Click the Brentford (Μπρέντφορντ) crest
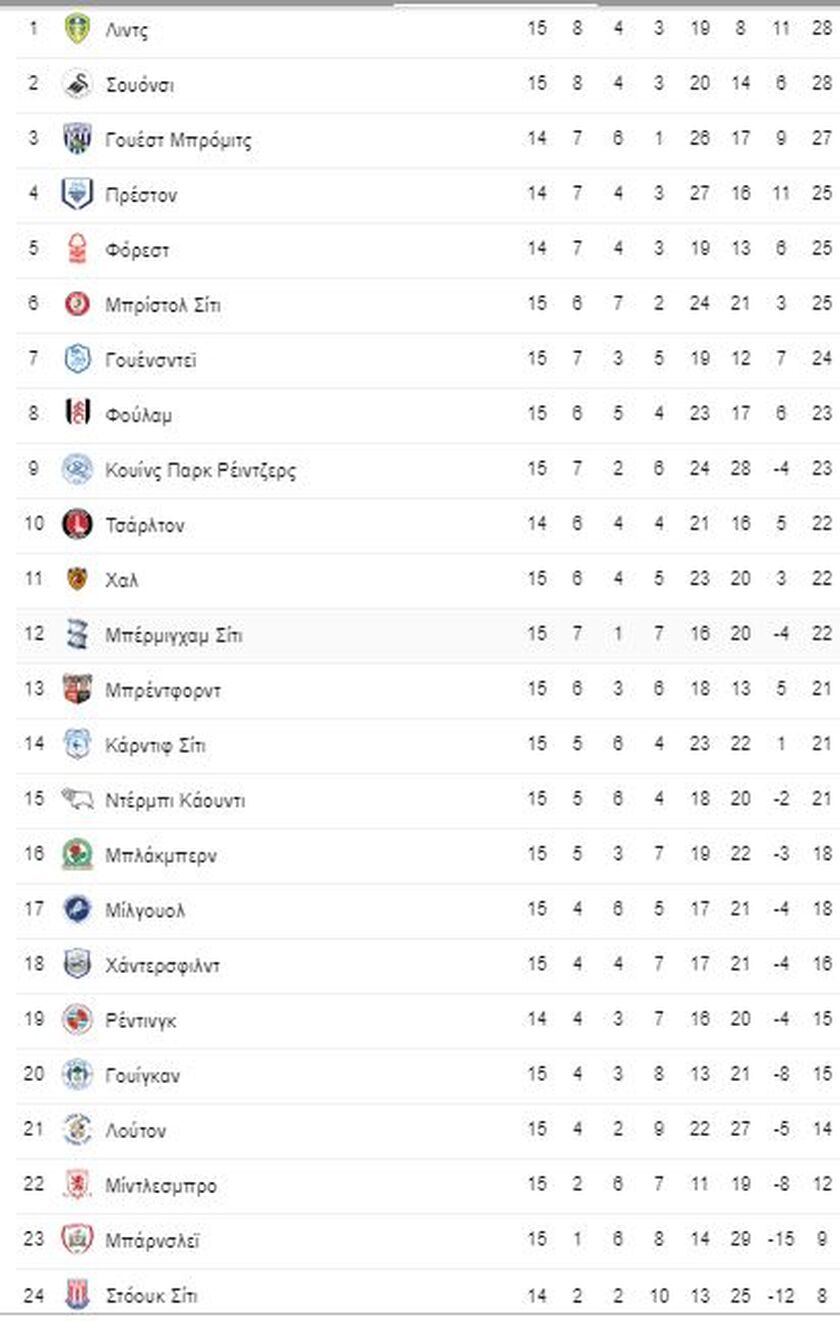 click(77, 690)
